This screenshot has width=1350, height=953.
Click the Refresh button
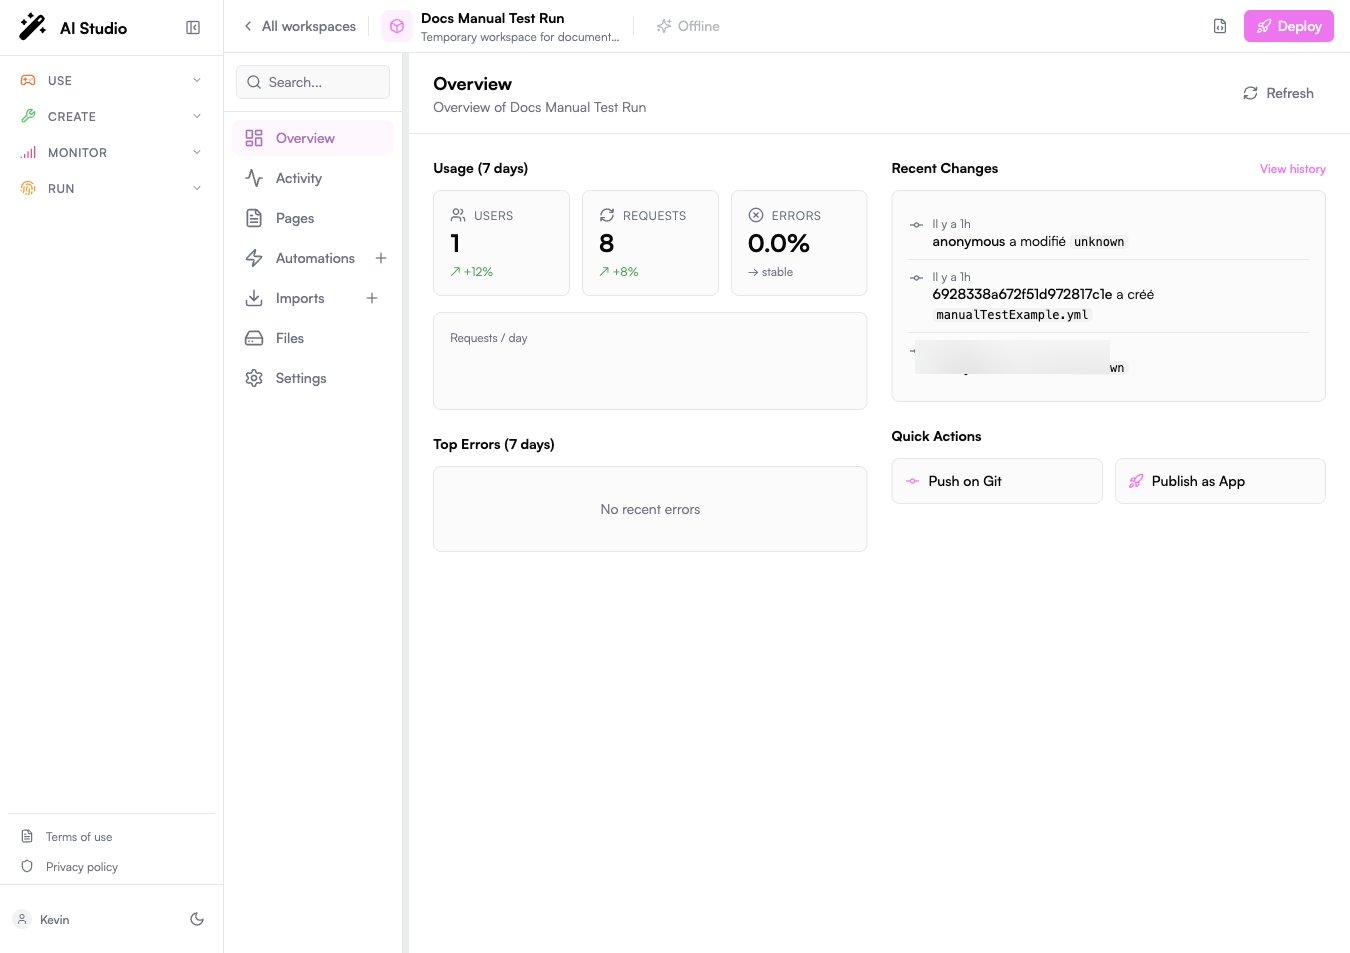(1278, 93)
